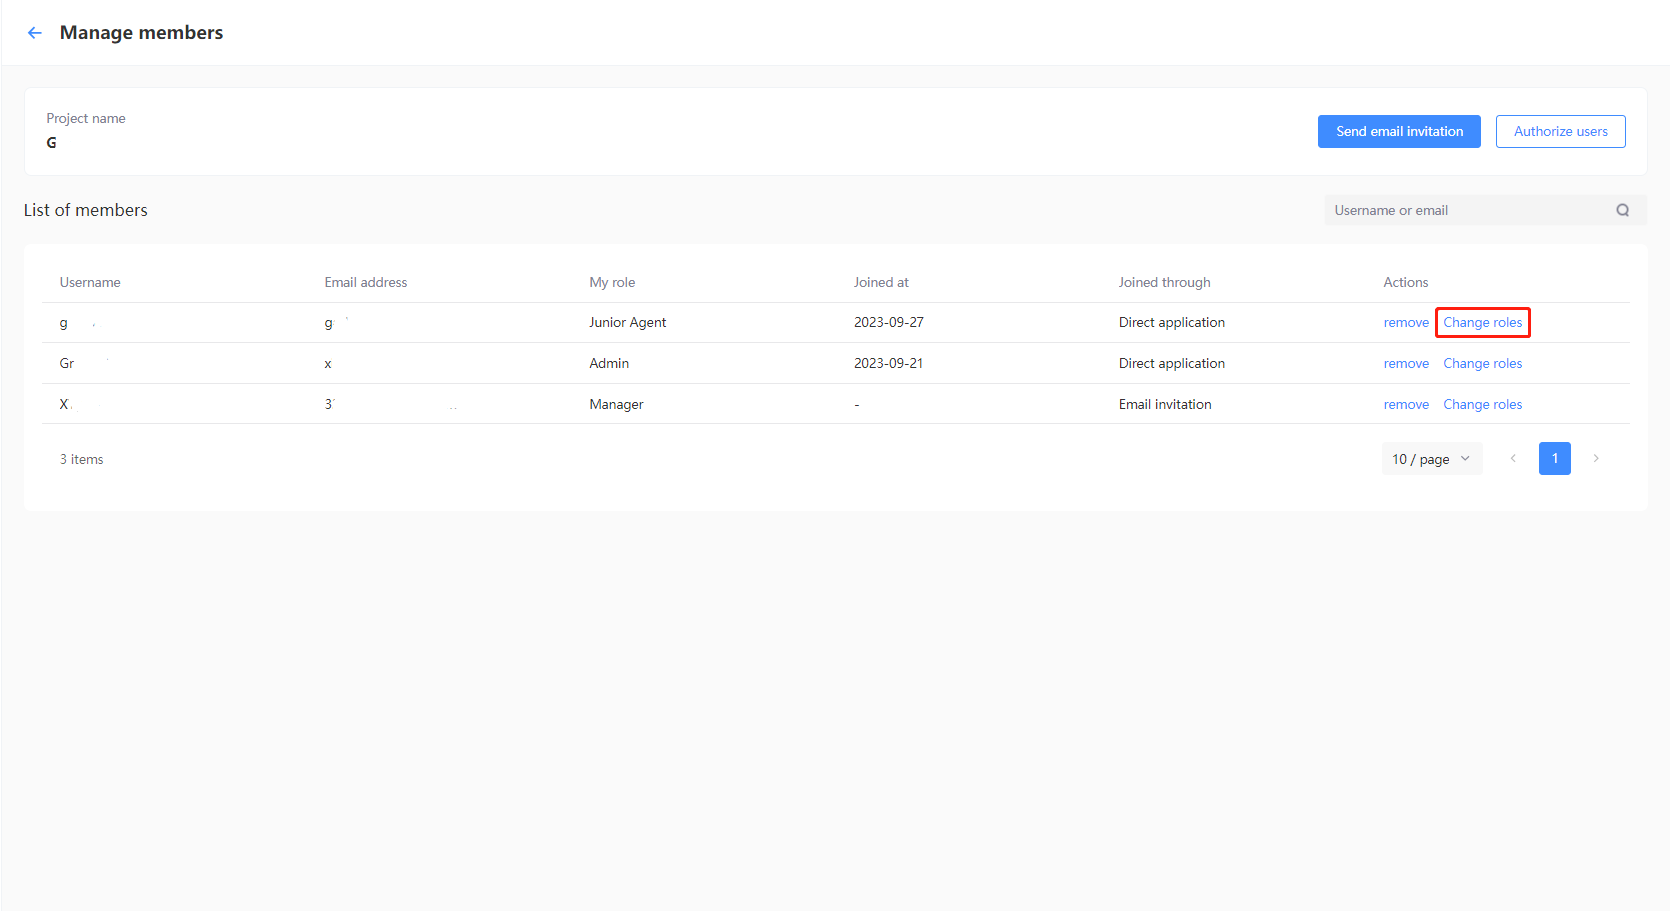Click Authorize users button
The height and width of the screenshot is (911, 1670).
pos(1560,131)
